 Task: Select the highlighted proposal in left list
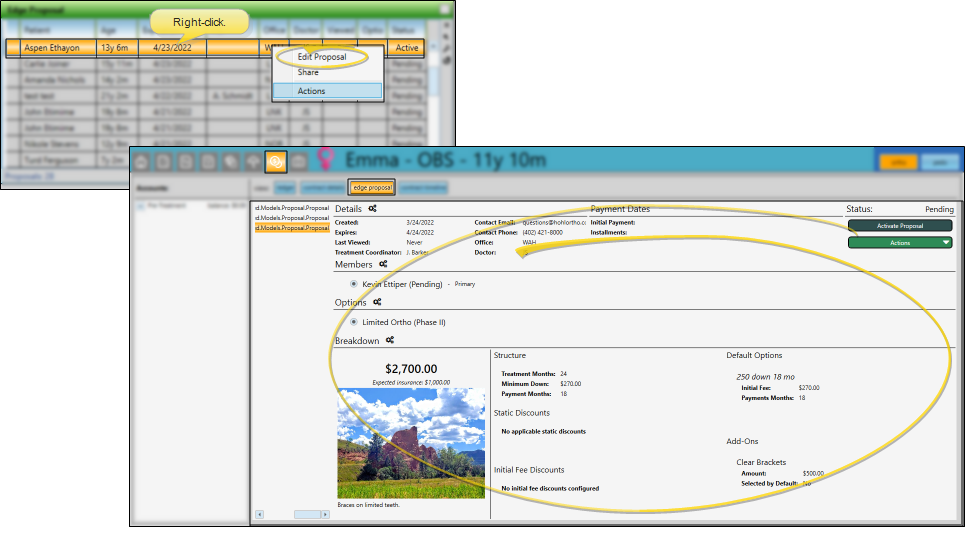coord(291,228)
